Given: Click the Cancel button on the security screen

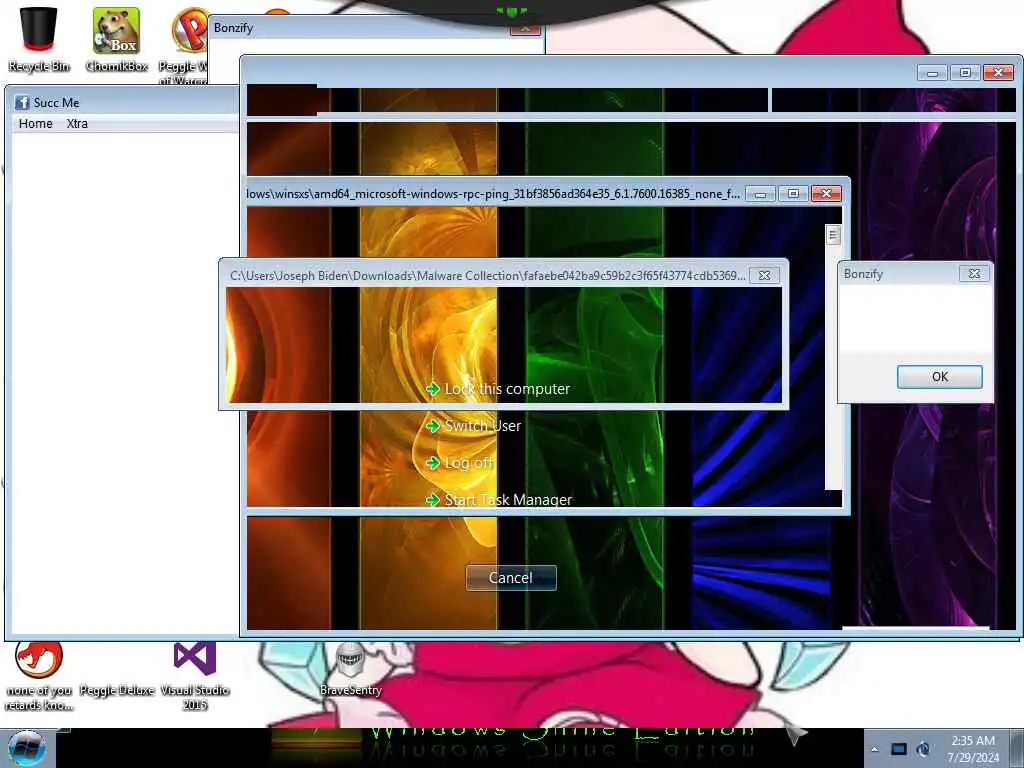Looking at the screenshot, I should click(511, 578).
